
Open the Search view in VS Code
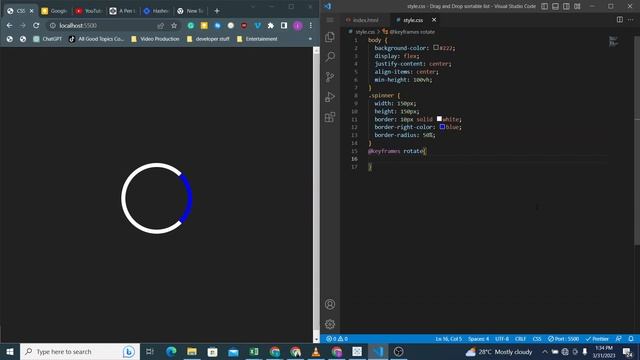330,57
